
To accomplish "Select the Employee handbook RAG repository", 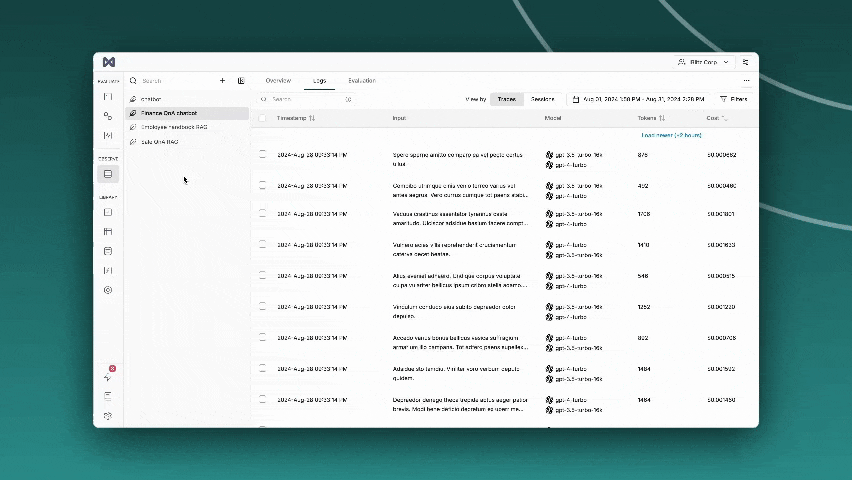I will point(187,127).
